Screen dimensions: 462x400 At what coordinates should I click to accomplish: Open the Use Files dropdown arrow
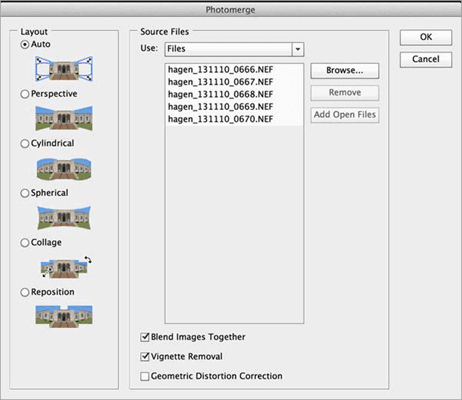click(x=298, y=49)
